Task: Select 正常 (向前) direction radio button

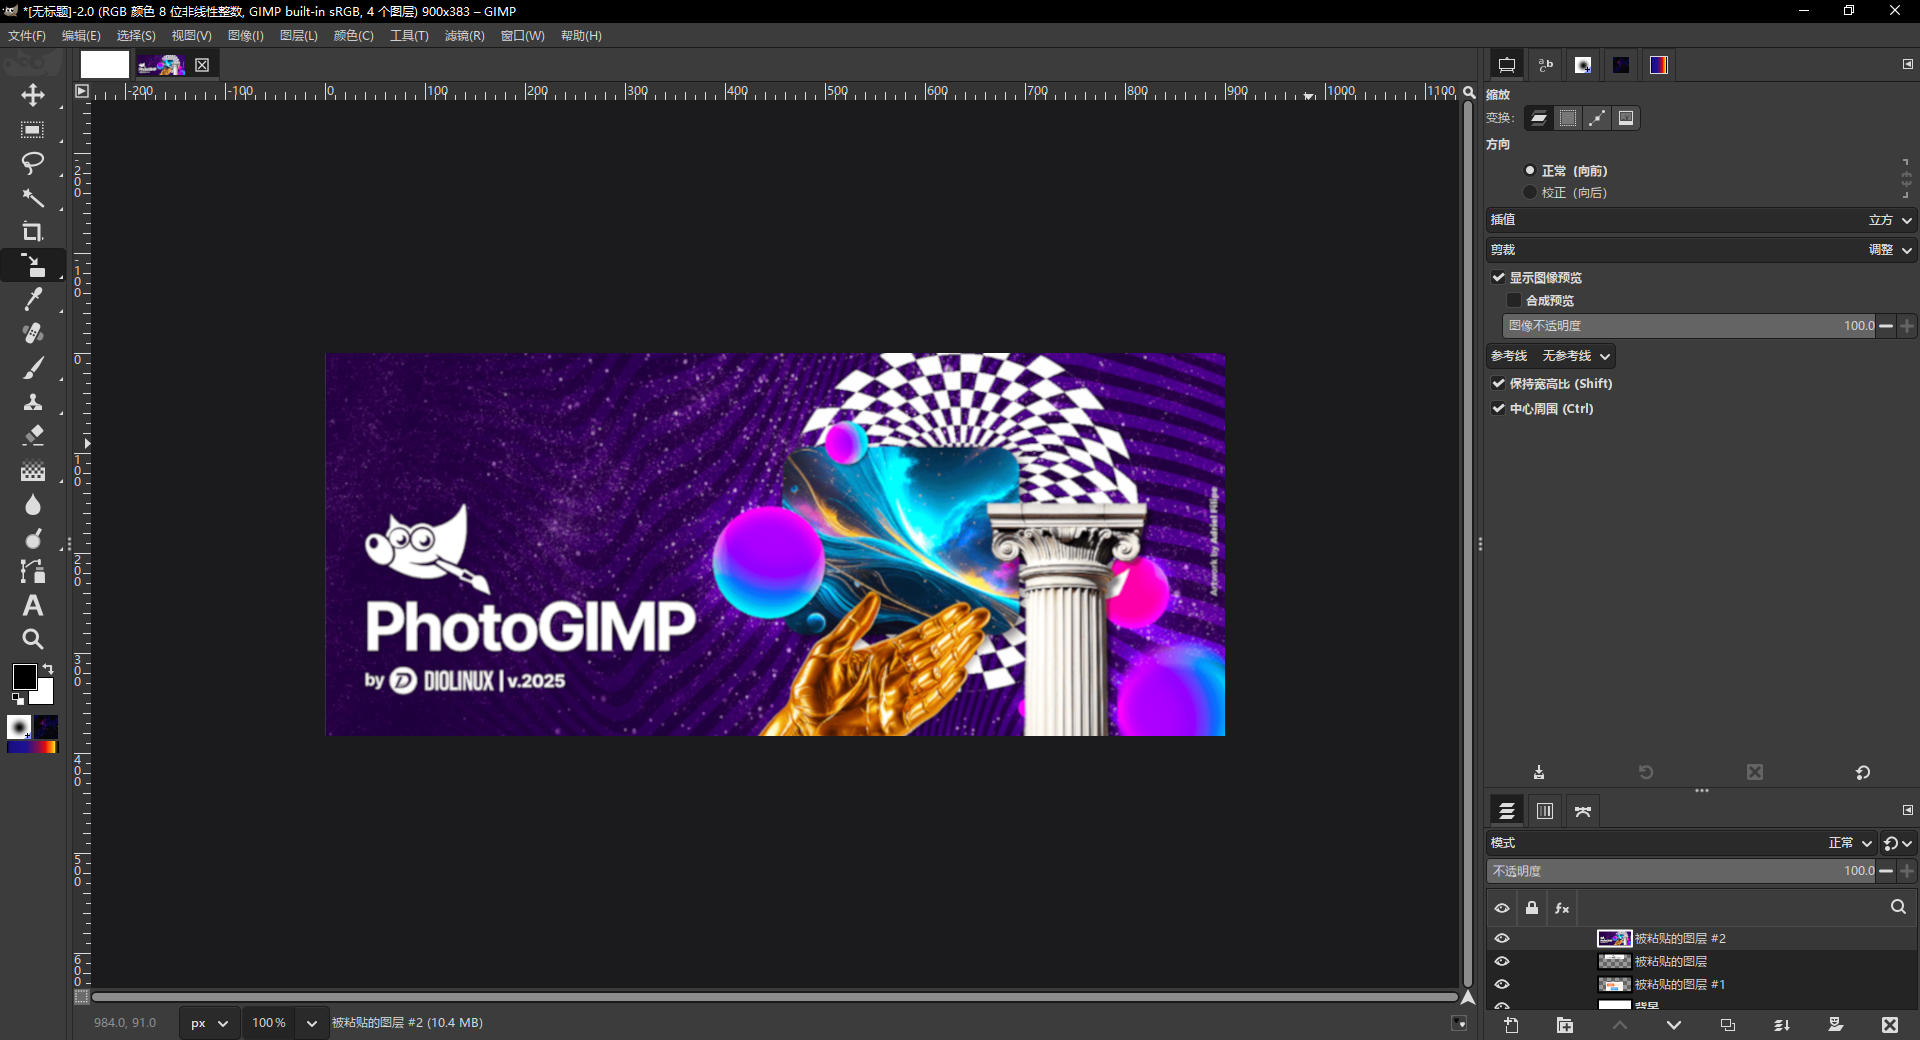Action: (1530, 171)
